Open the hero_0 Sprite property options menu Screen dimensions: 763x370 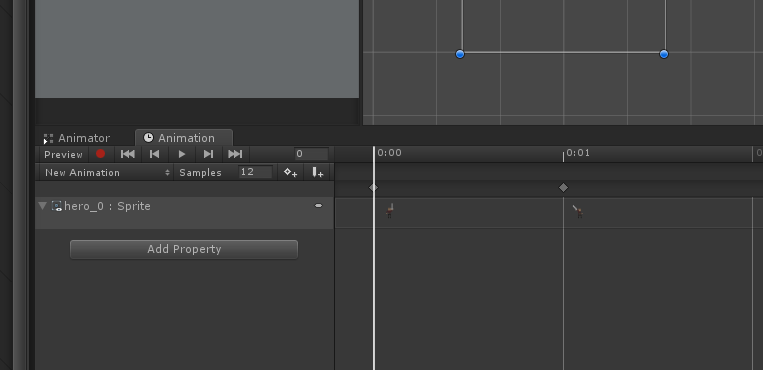click(318, 206)
